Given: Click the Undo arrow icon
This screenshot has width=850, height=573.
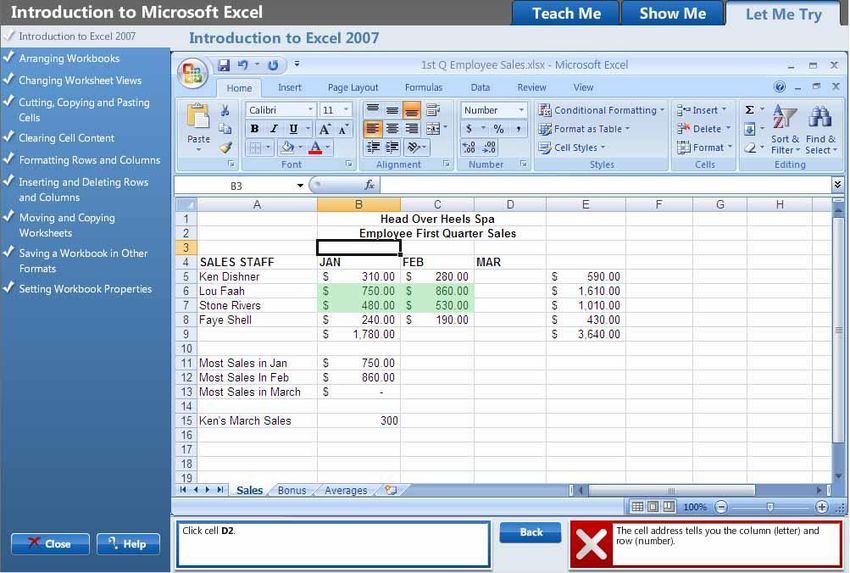Looking at the screenshot, I should point(243,65).
